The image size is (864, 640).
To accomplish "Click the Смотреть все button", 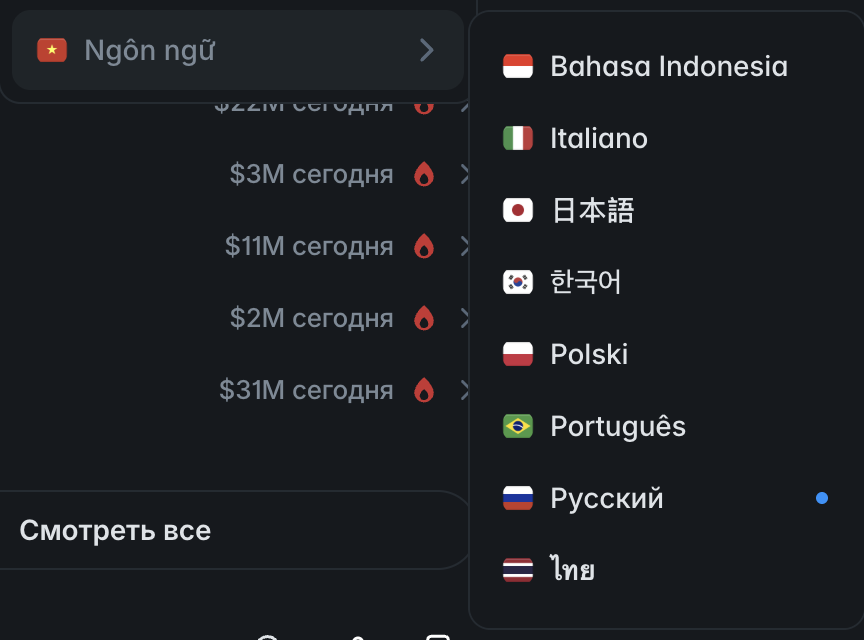I will click(115, 530).
